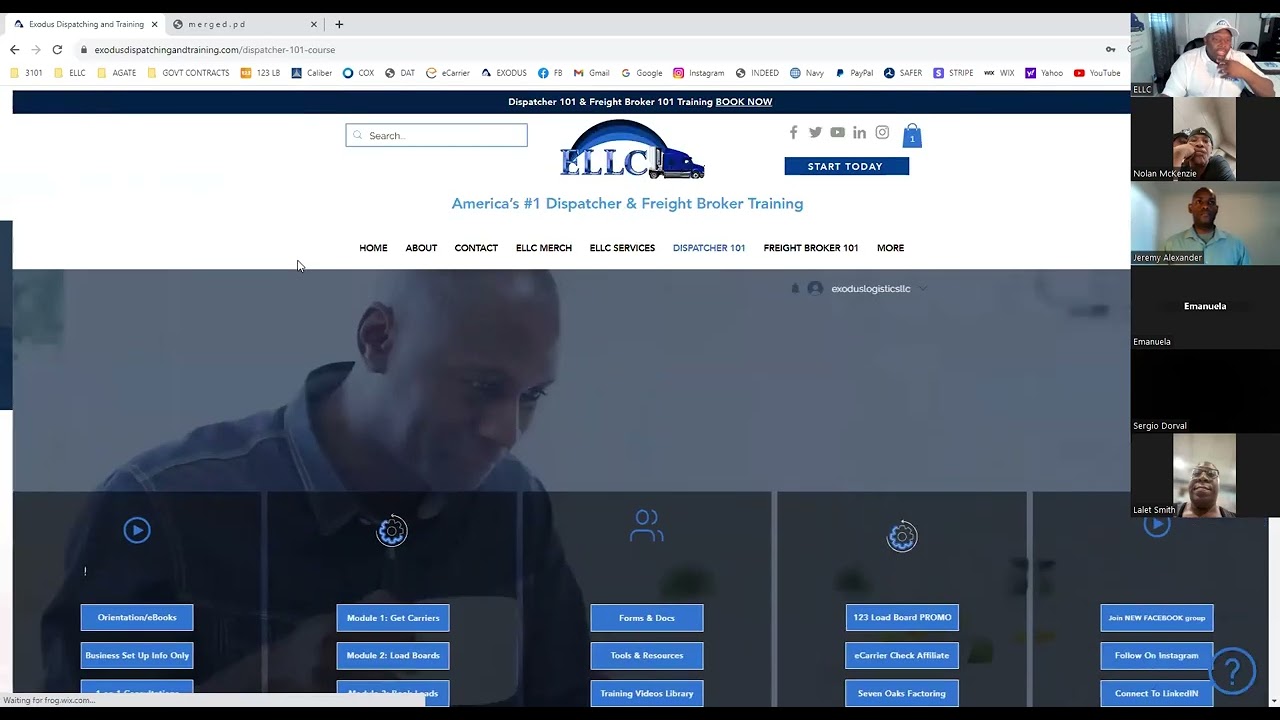Viewport: 1280px width, 720px height.
Task: Open the YouTube bookmark
Action: pyautogui.click(x=1097, y=73)
